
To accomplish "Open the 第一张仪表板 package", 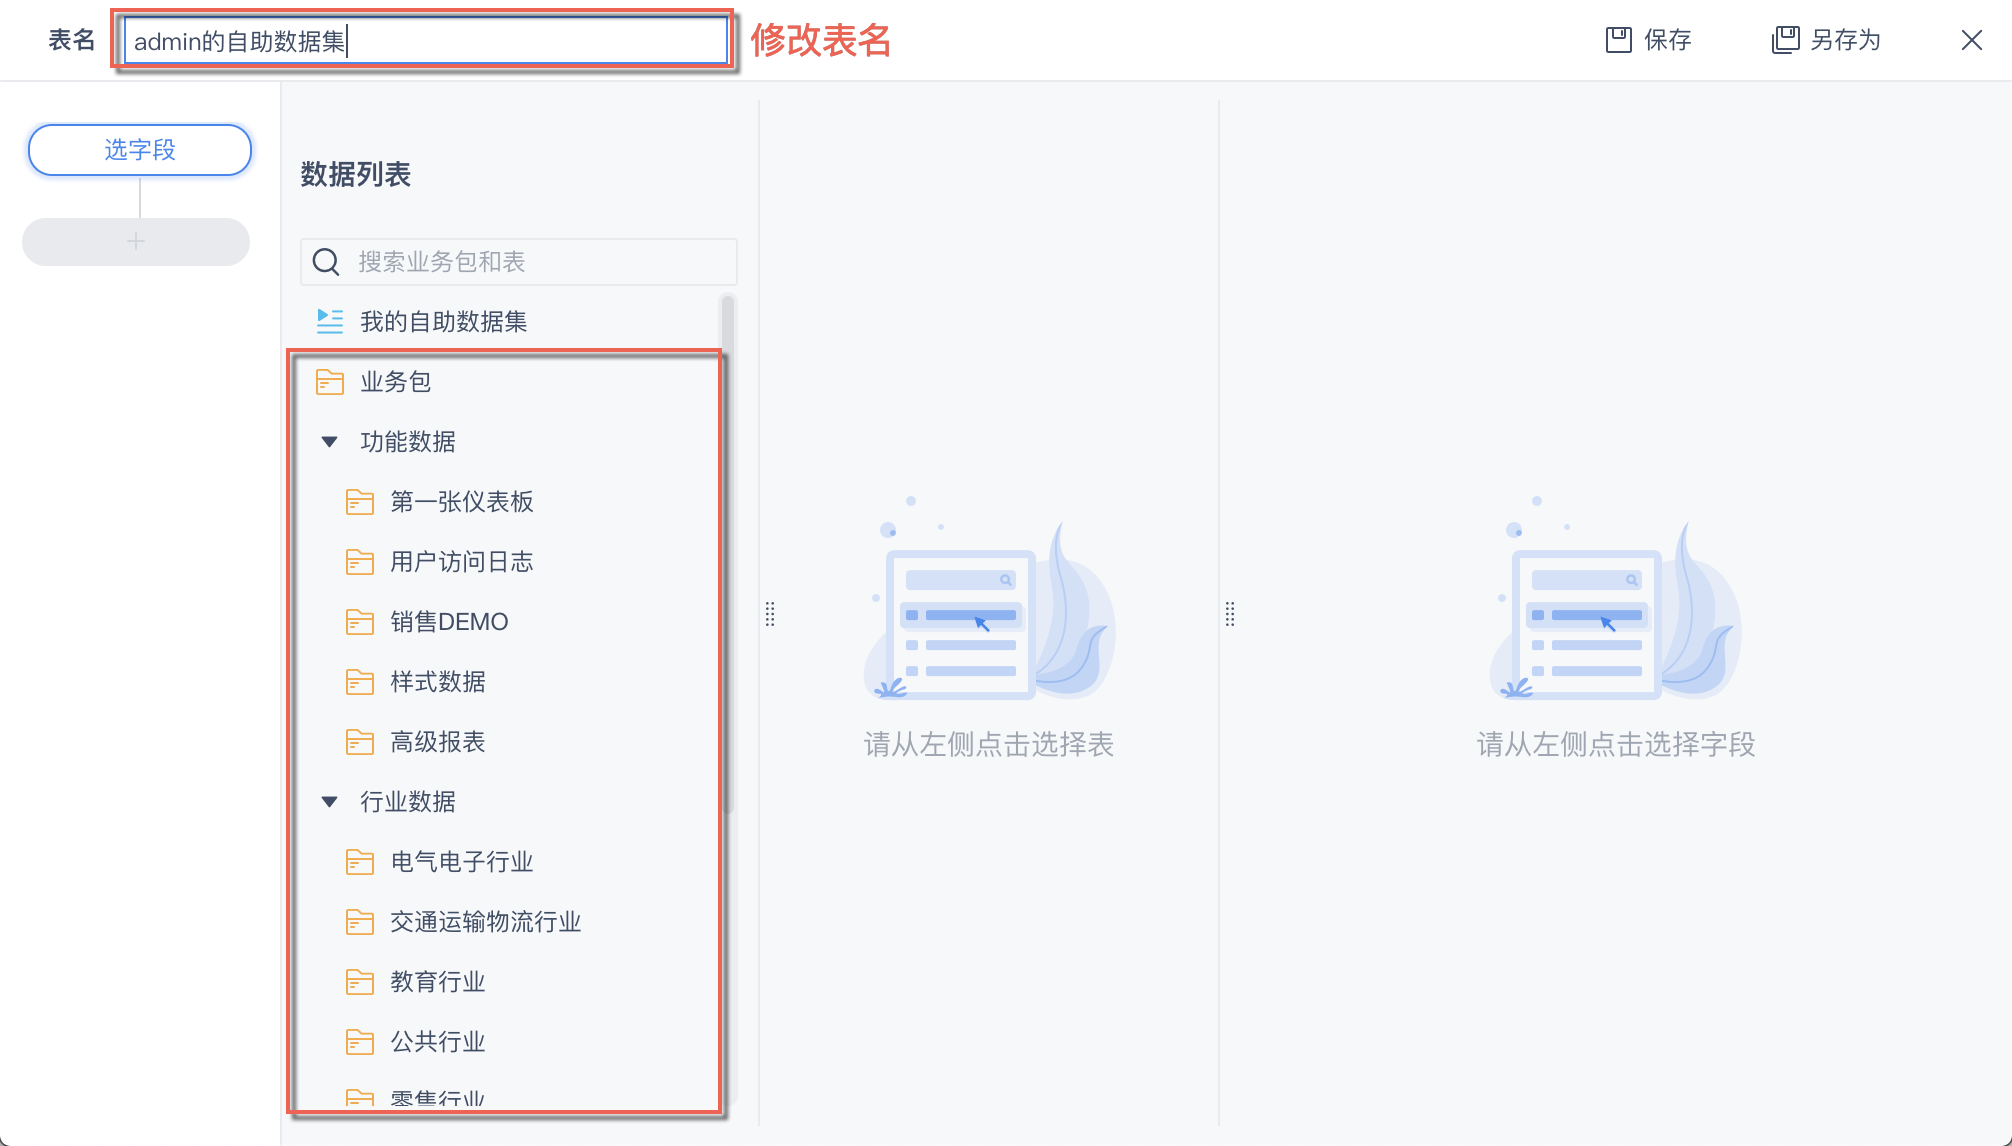I will click(461, 502).
